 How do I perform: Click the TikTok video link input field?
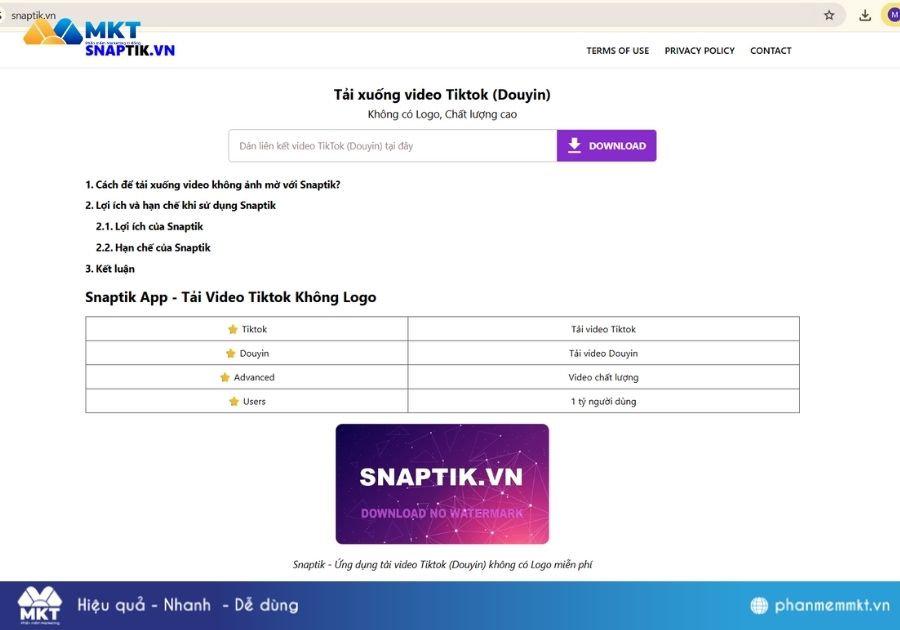click(390, 145)
